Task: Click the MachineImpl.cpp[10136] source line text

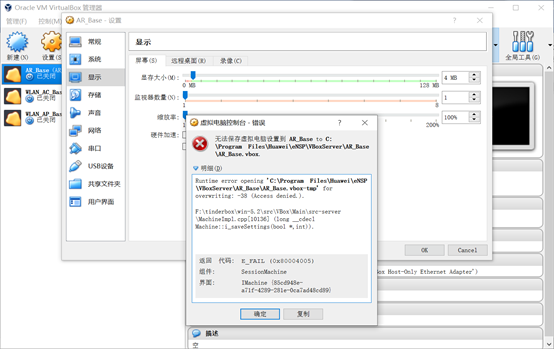Action: click(x=255, y=219)
